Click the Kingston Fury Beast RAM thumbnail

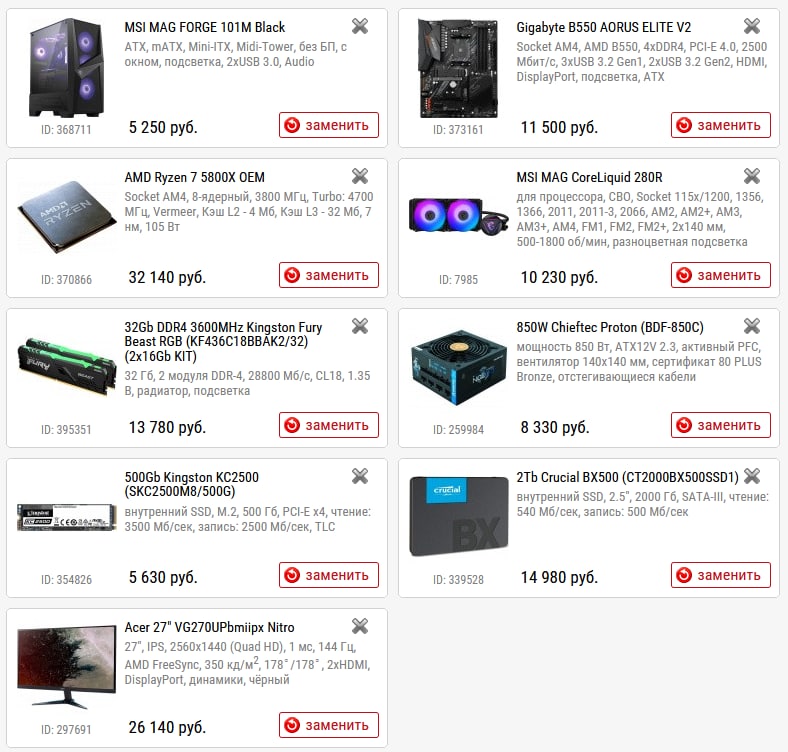[x=66, y=366]
